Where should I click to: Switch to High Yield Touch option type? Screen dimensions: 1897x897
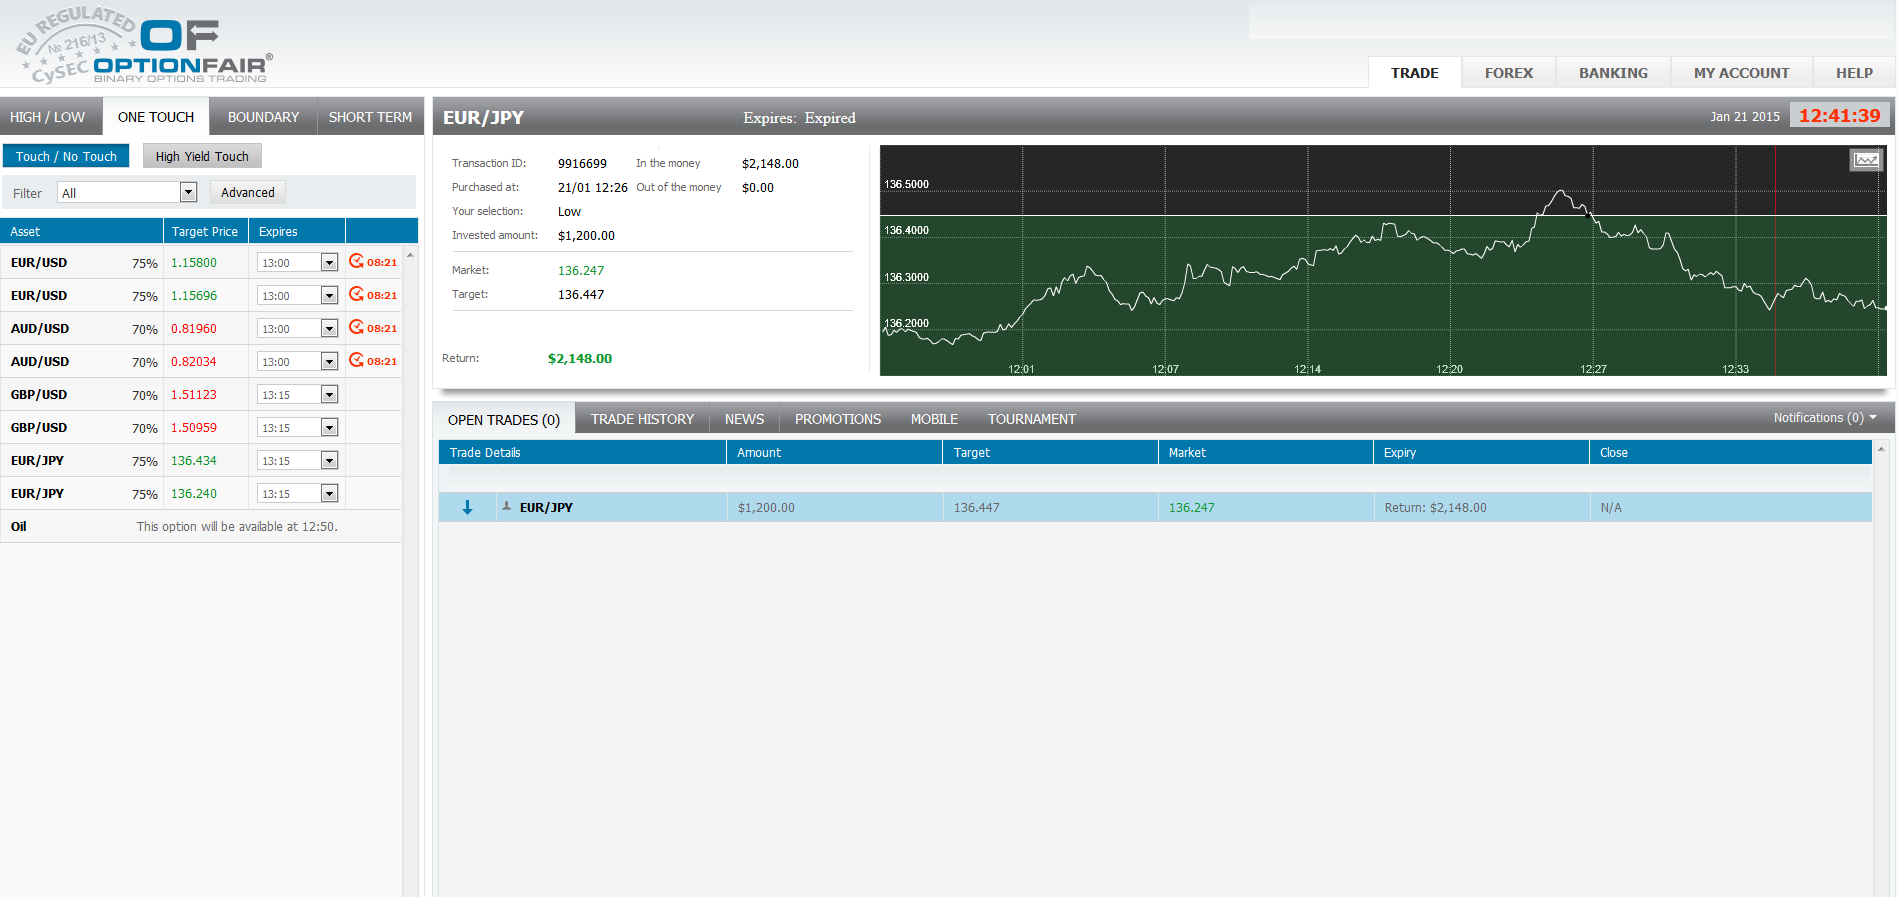pos(202,156)
